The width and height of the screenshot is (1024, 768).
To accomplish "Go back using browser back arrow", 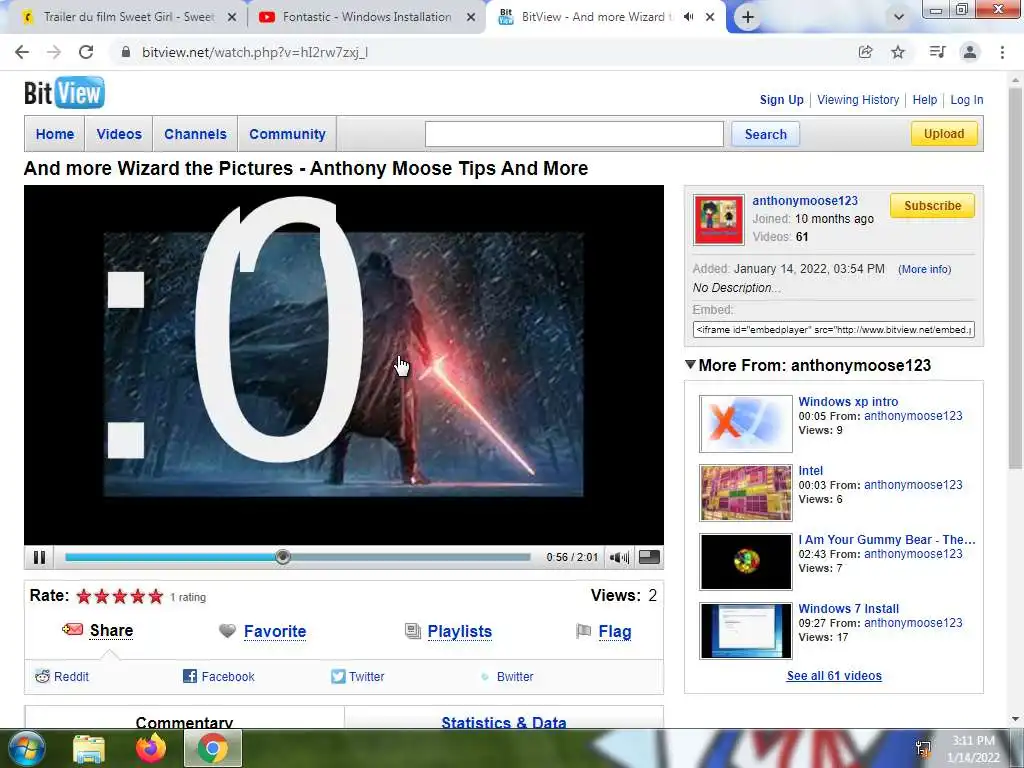I will coord(22,52).
